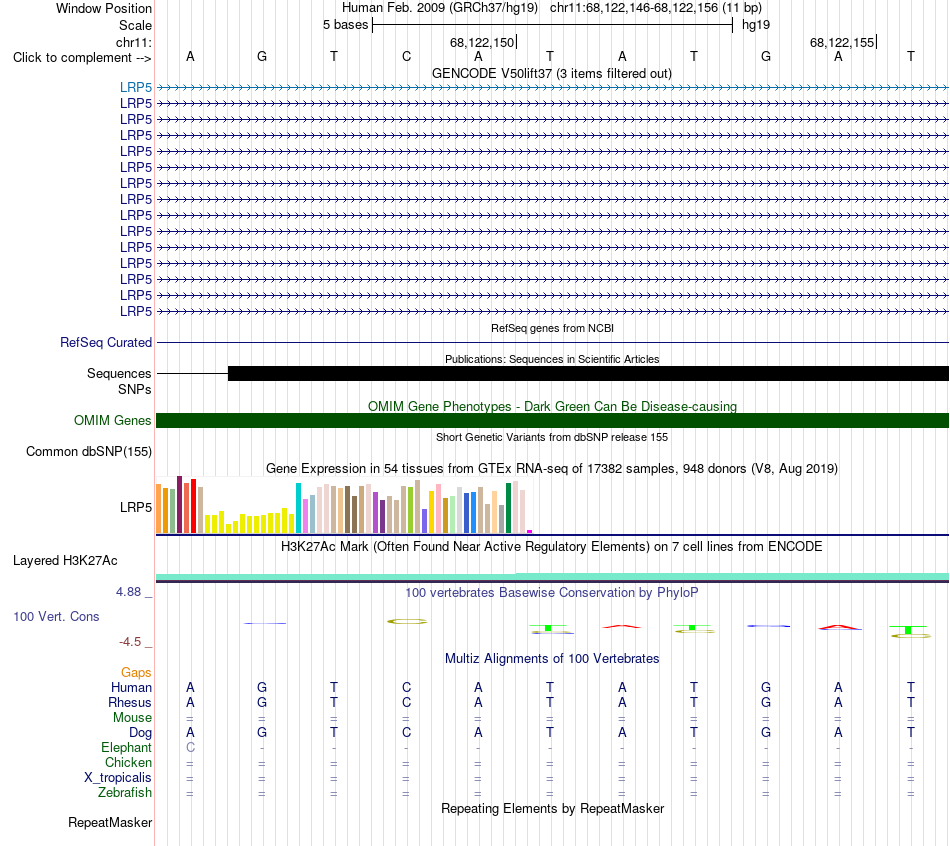Click the -4.5 PhyloP lower scale value
This screenshot has height=846, width=950.
point(130,642)
